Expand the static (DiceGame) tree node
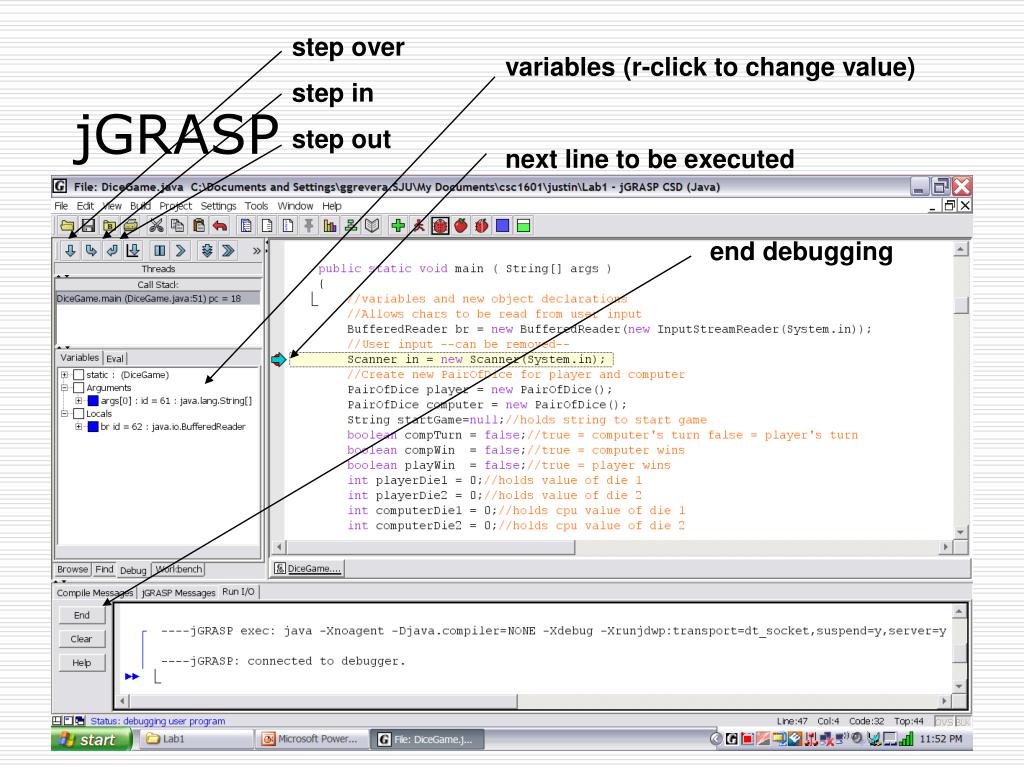 (x=65, y=375)
